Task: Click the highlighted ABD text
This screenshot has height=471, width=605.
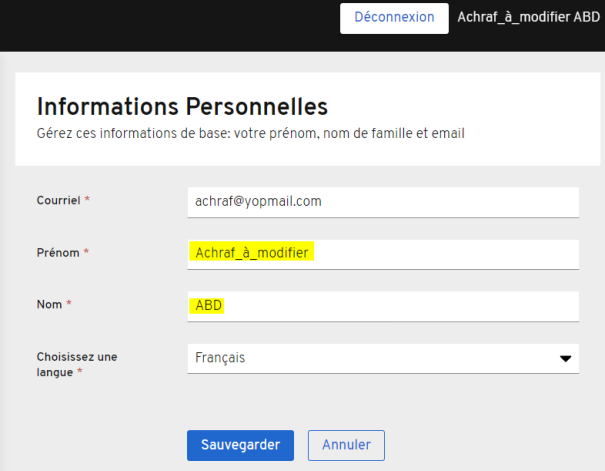Action: point(208,305)
